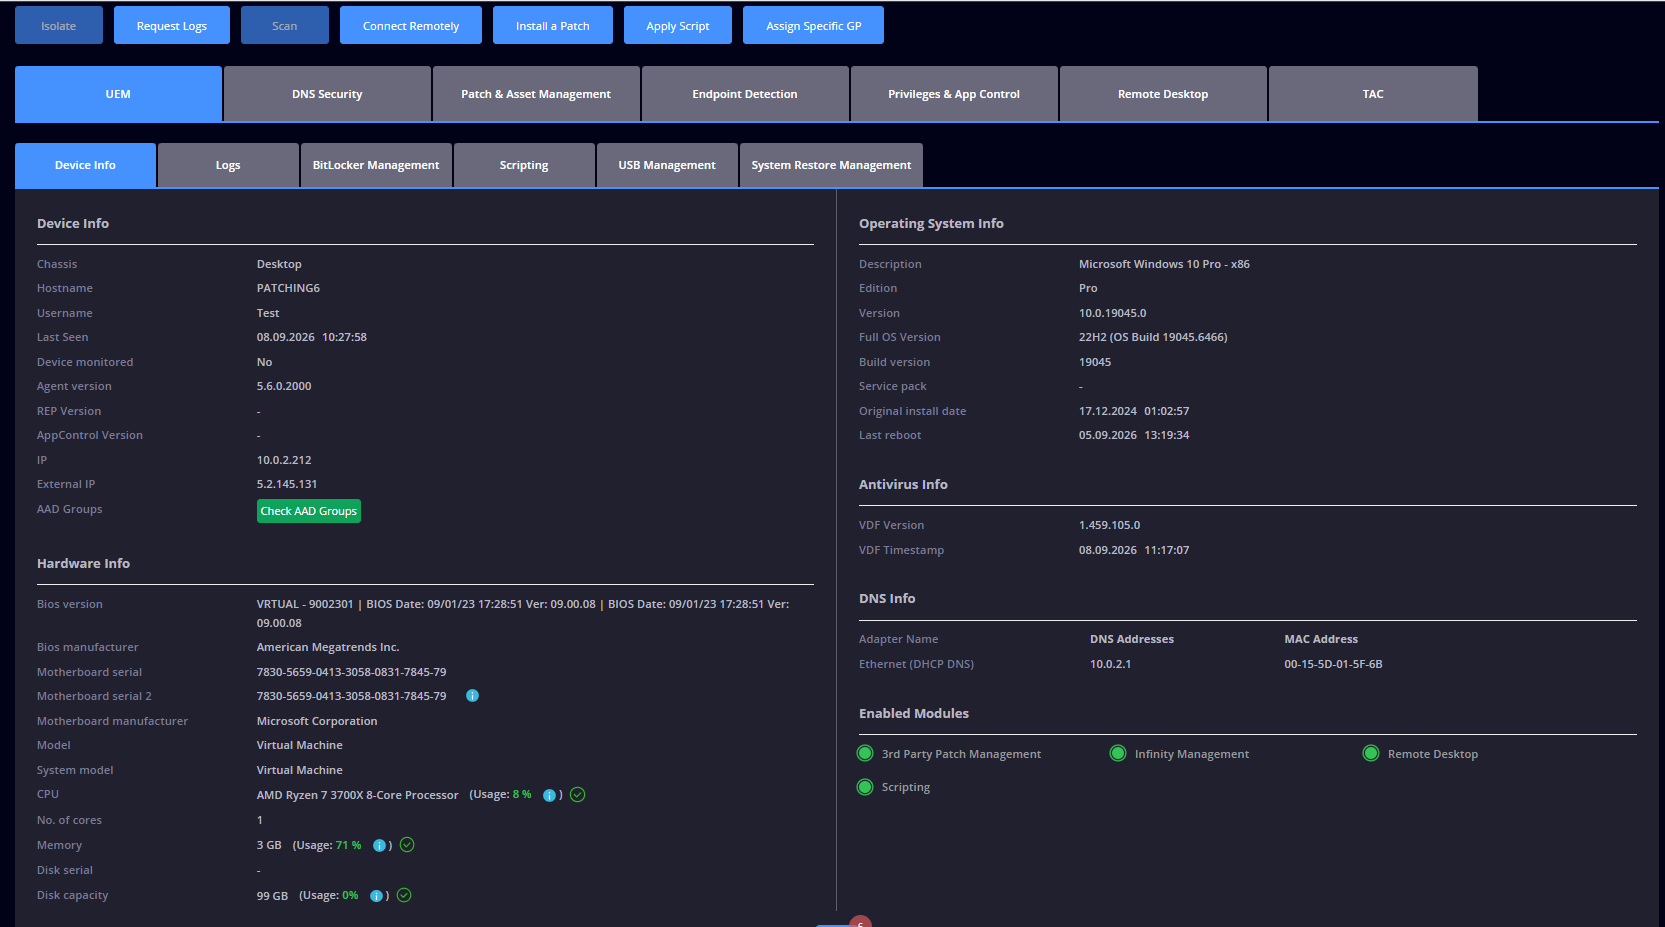Open Assign Specific GP

click(x=814, y=25)
